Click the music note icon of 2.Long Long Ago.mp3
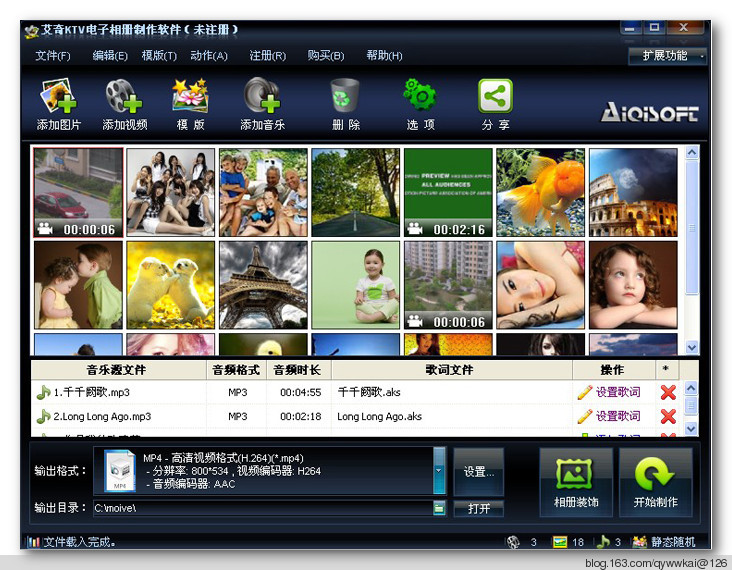Image resolution: width=732 pixels, height=570 pixels. point(43,416)
